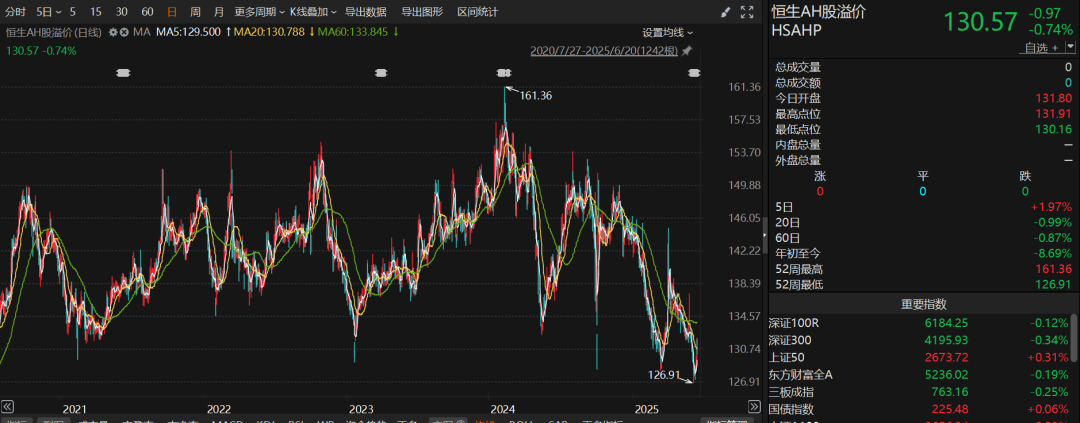Expand the 5日 period dropdown
The image size is (1080, 423).
47,12
